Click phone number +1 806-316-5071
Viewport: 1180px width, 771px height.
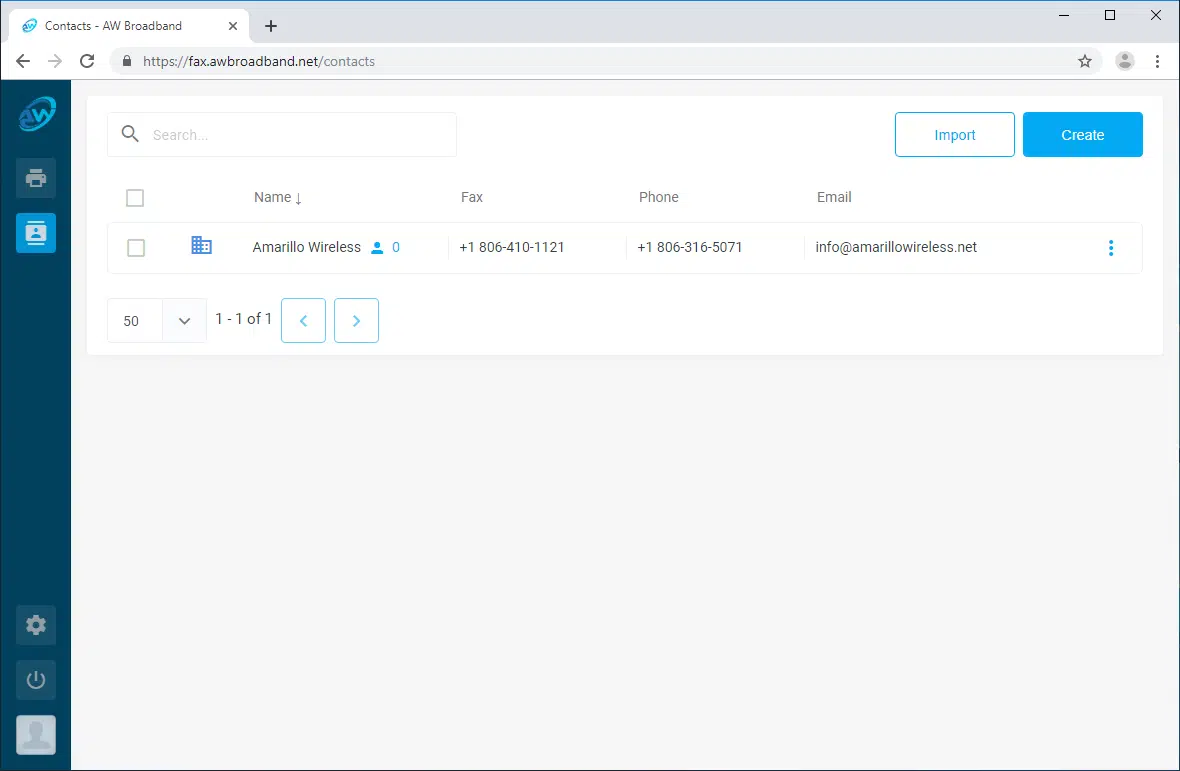(x=689, y=247)
